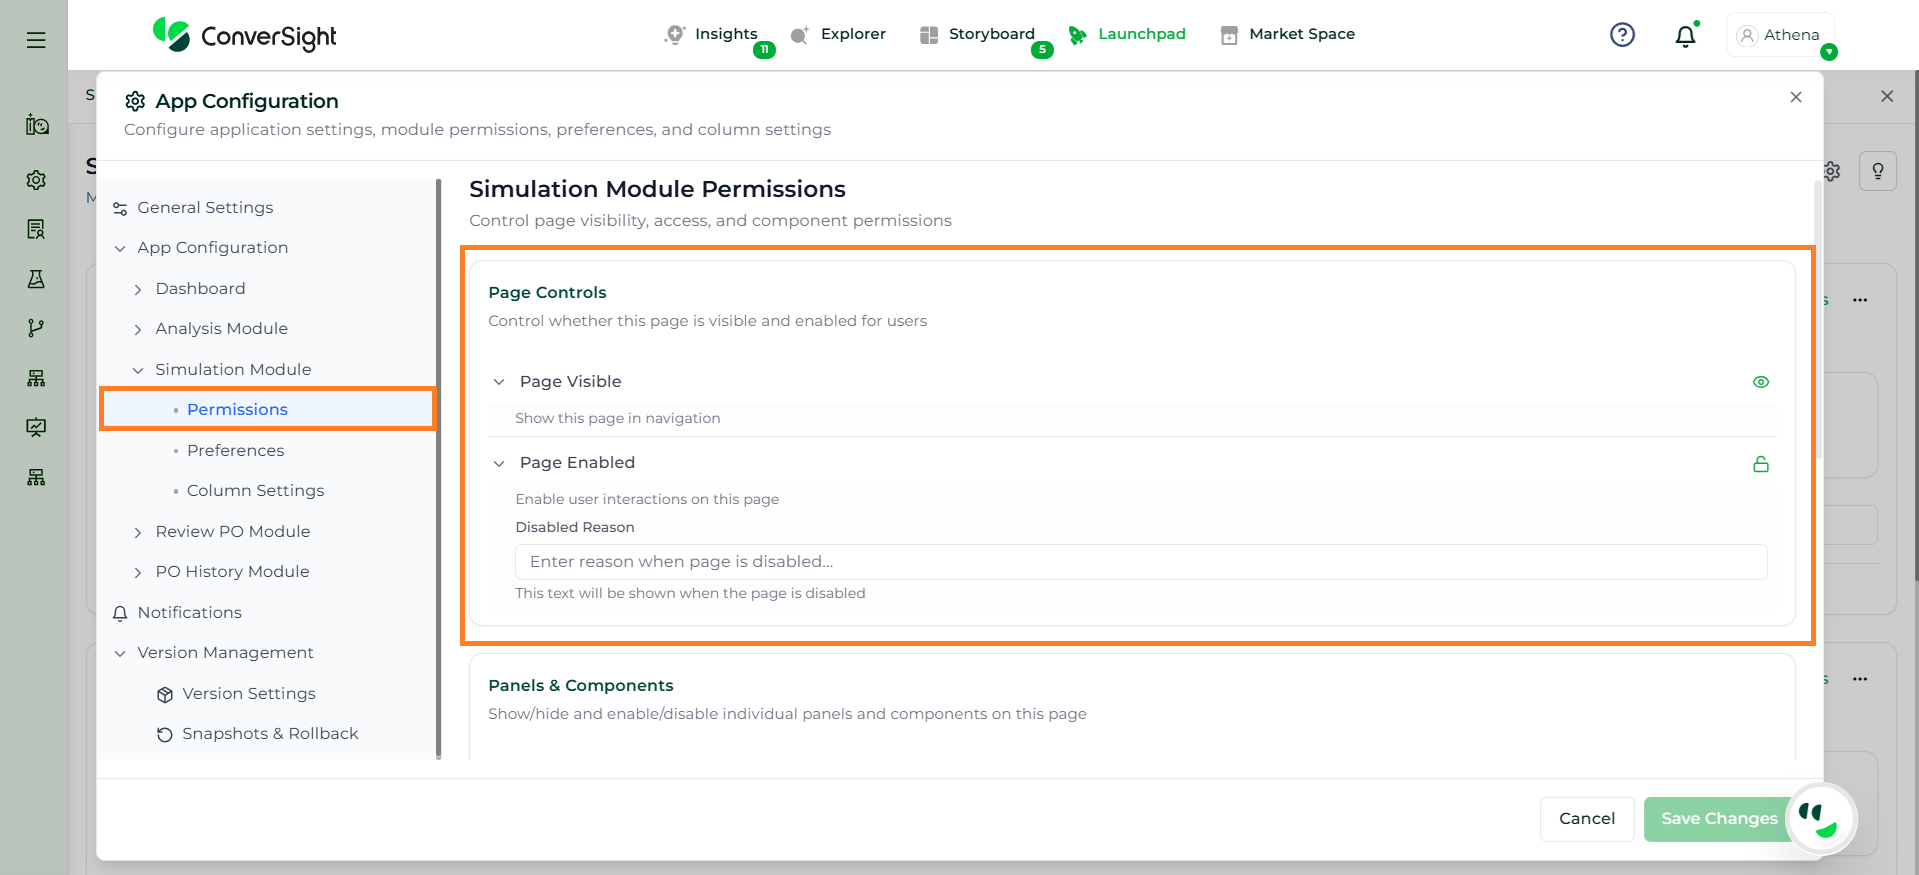Screen dimensions: 1919x875
Task: Toggle the Page Visible eye icon
Action: (1760, 382)
